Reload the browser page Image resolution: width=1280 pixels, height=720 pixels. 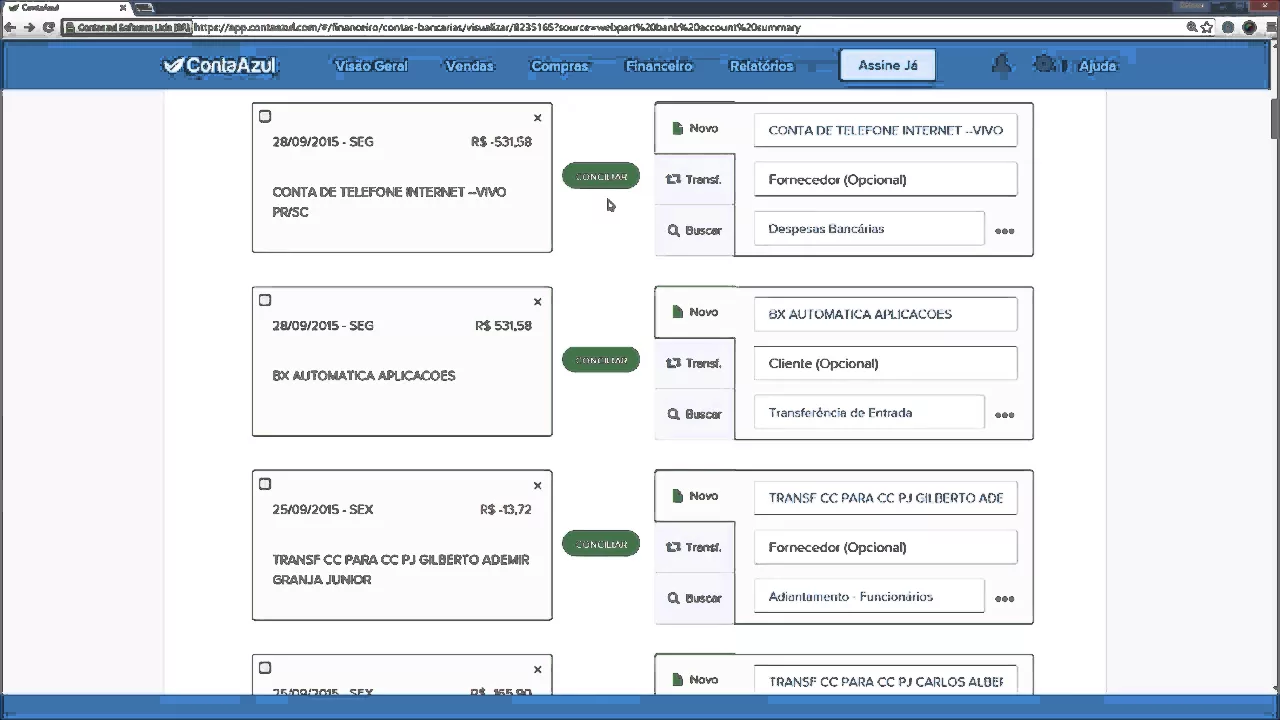point(48,27)
